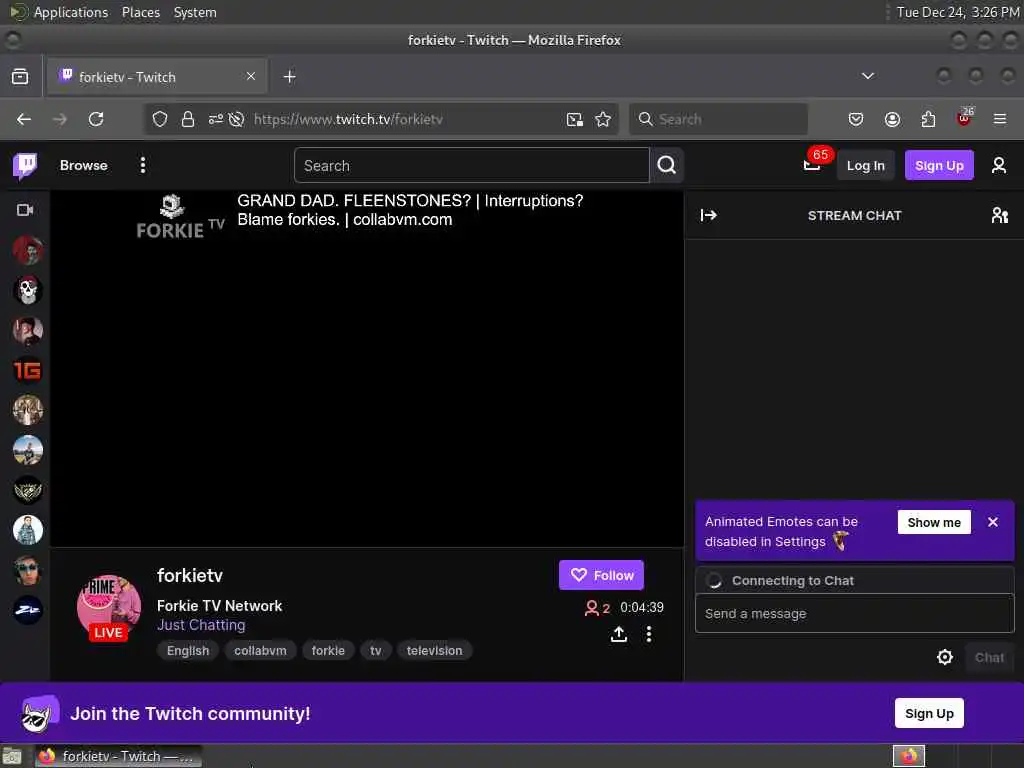Reload the current page

[96, 119]
